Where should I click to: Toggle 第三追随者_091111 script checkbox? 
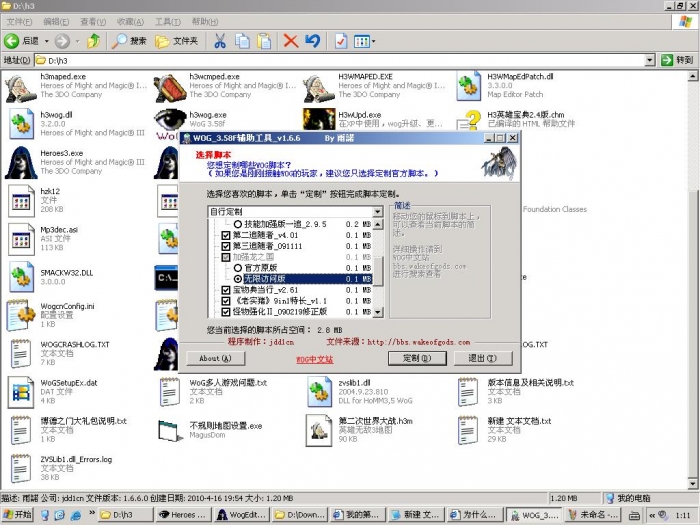[226, 246]
